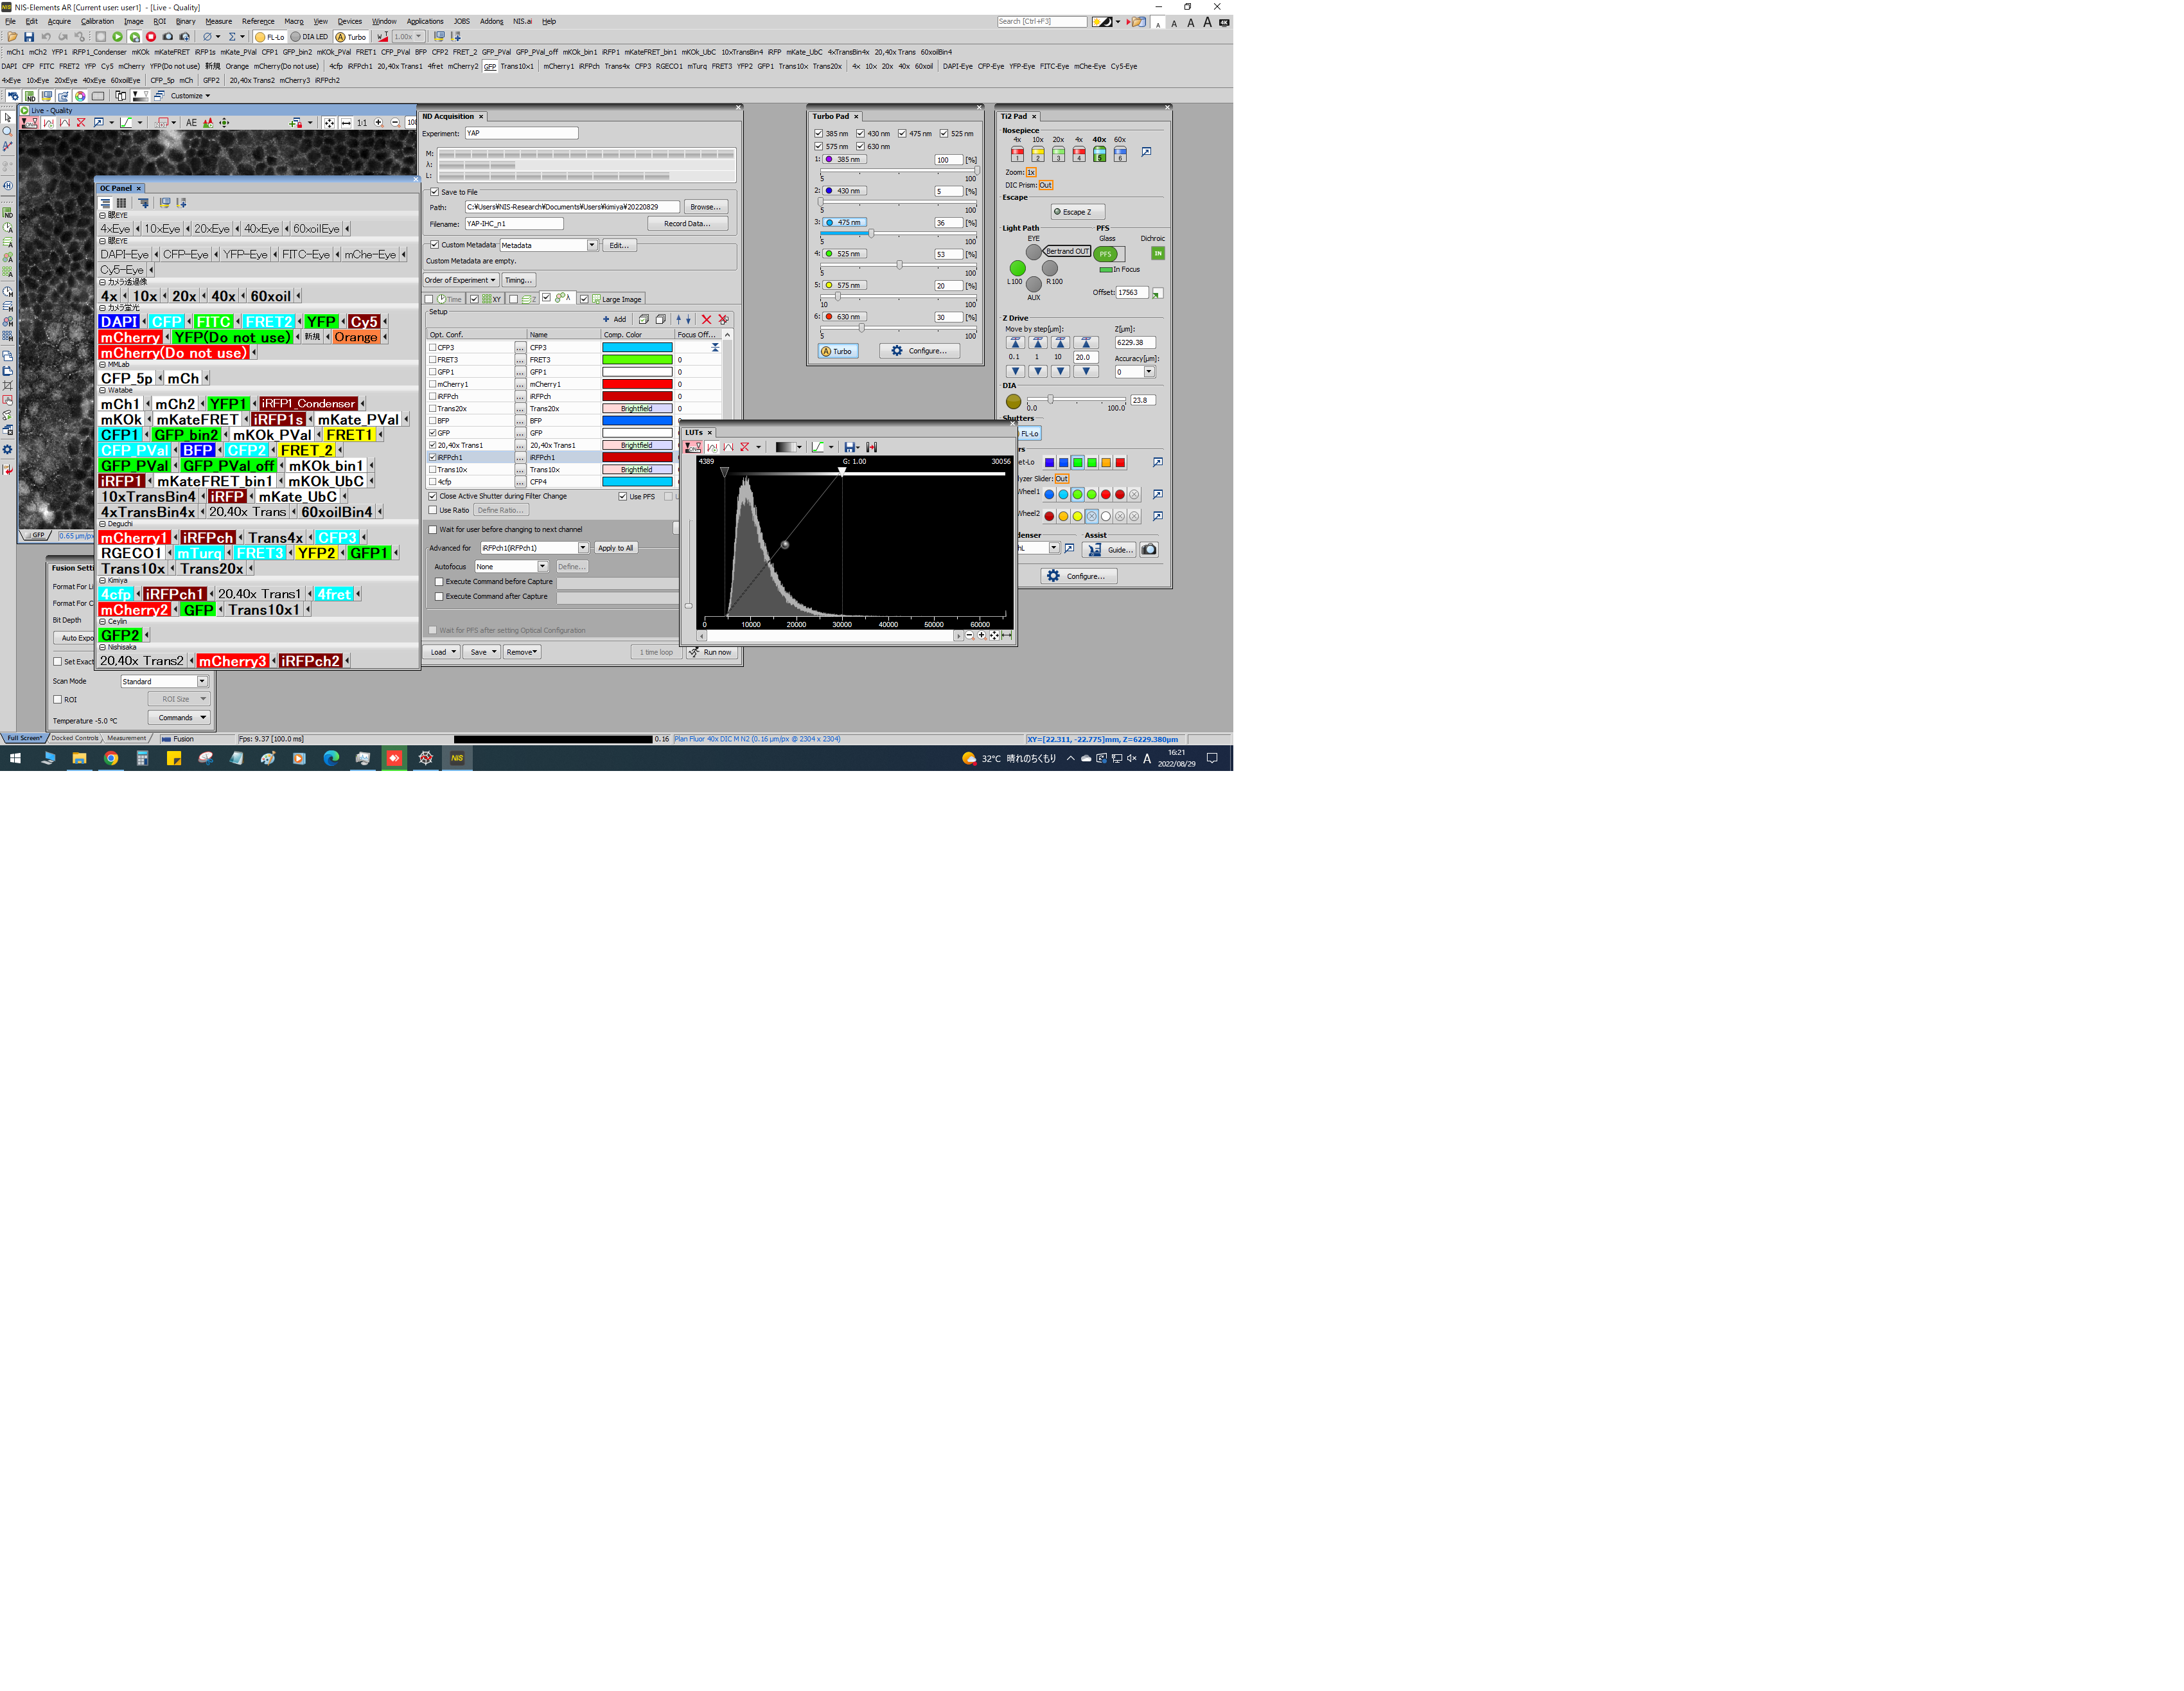
Task: Open the Order of Experiment dropdown
Action: coord(460,280)
